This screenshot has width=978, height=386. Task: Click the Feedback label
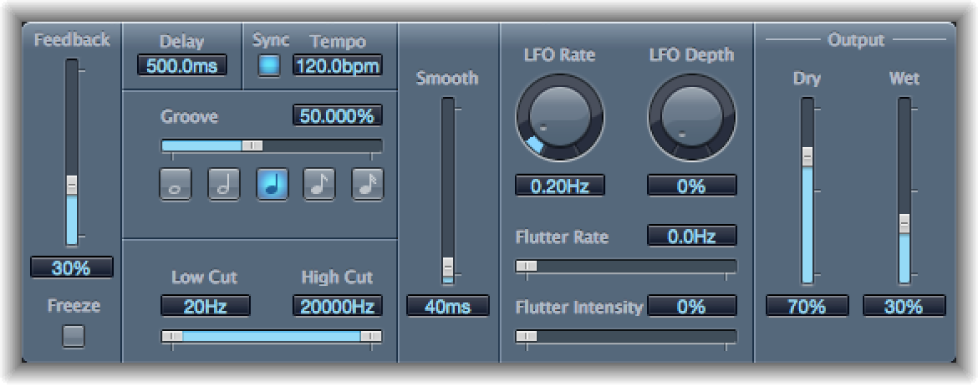tap(72, 40)
